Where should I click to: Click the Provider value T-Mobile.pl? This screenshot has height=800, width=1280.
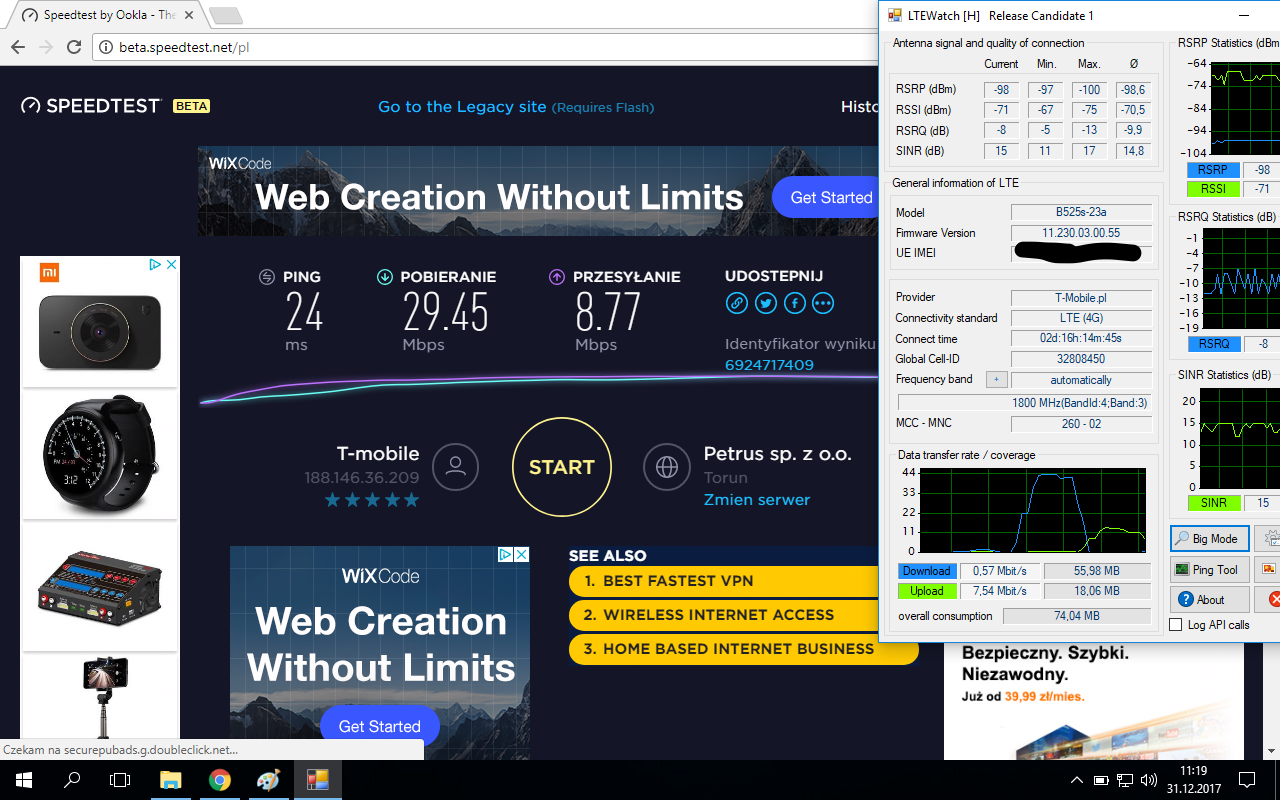click(1081, 298)
